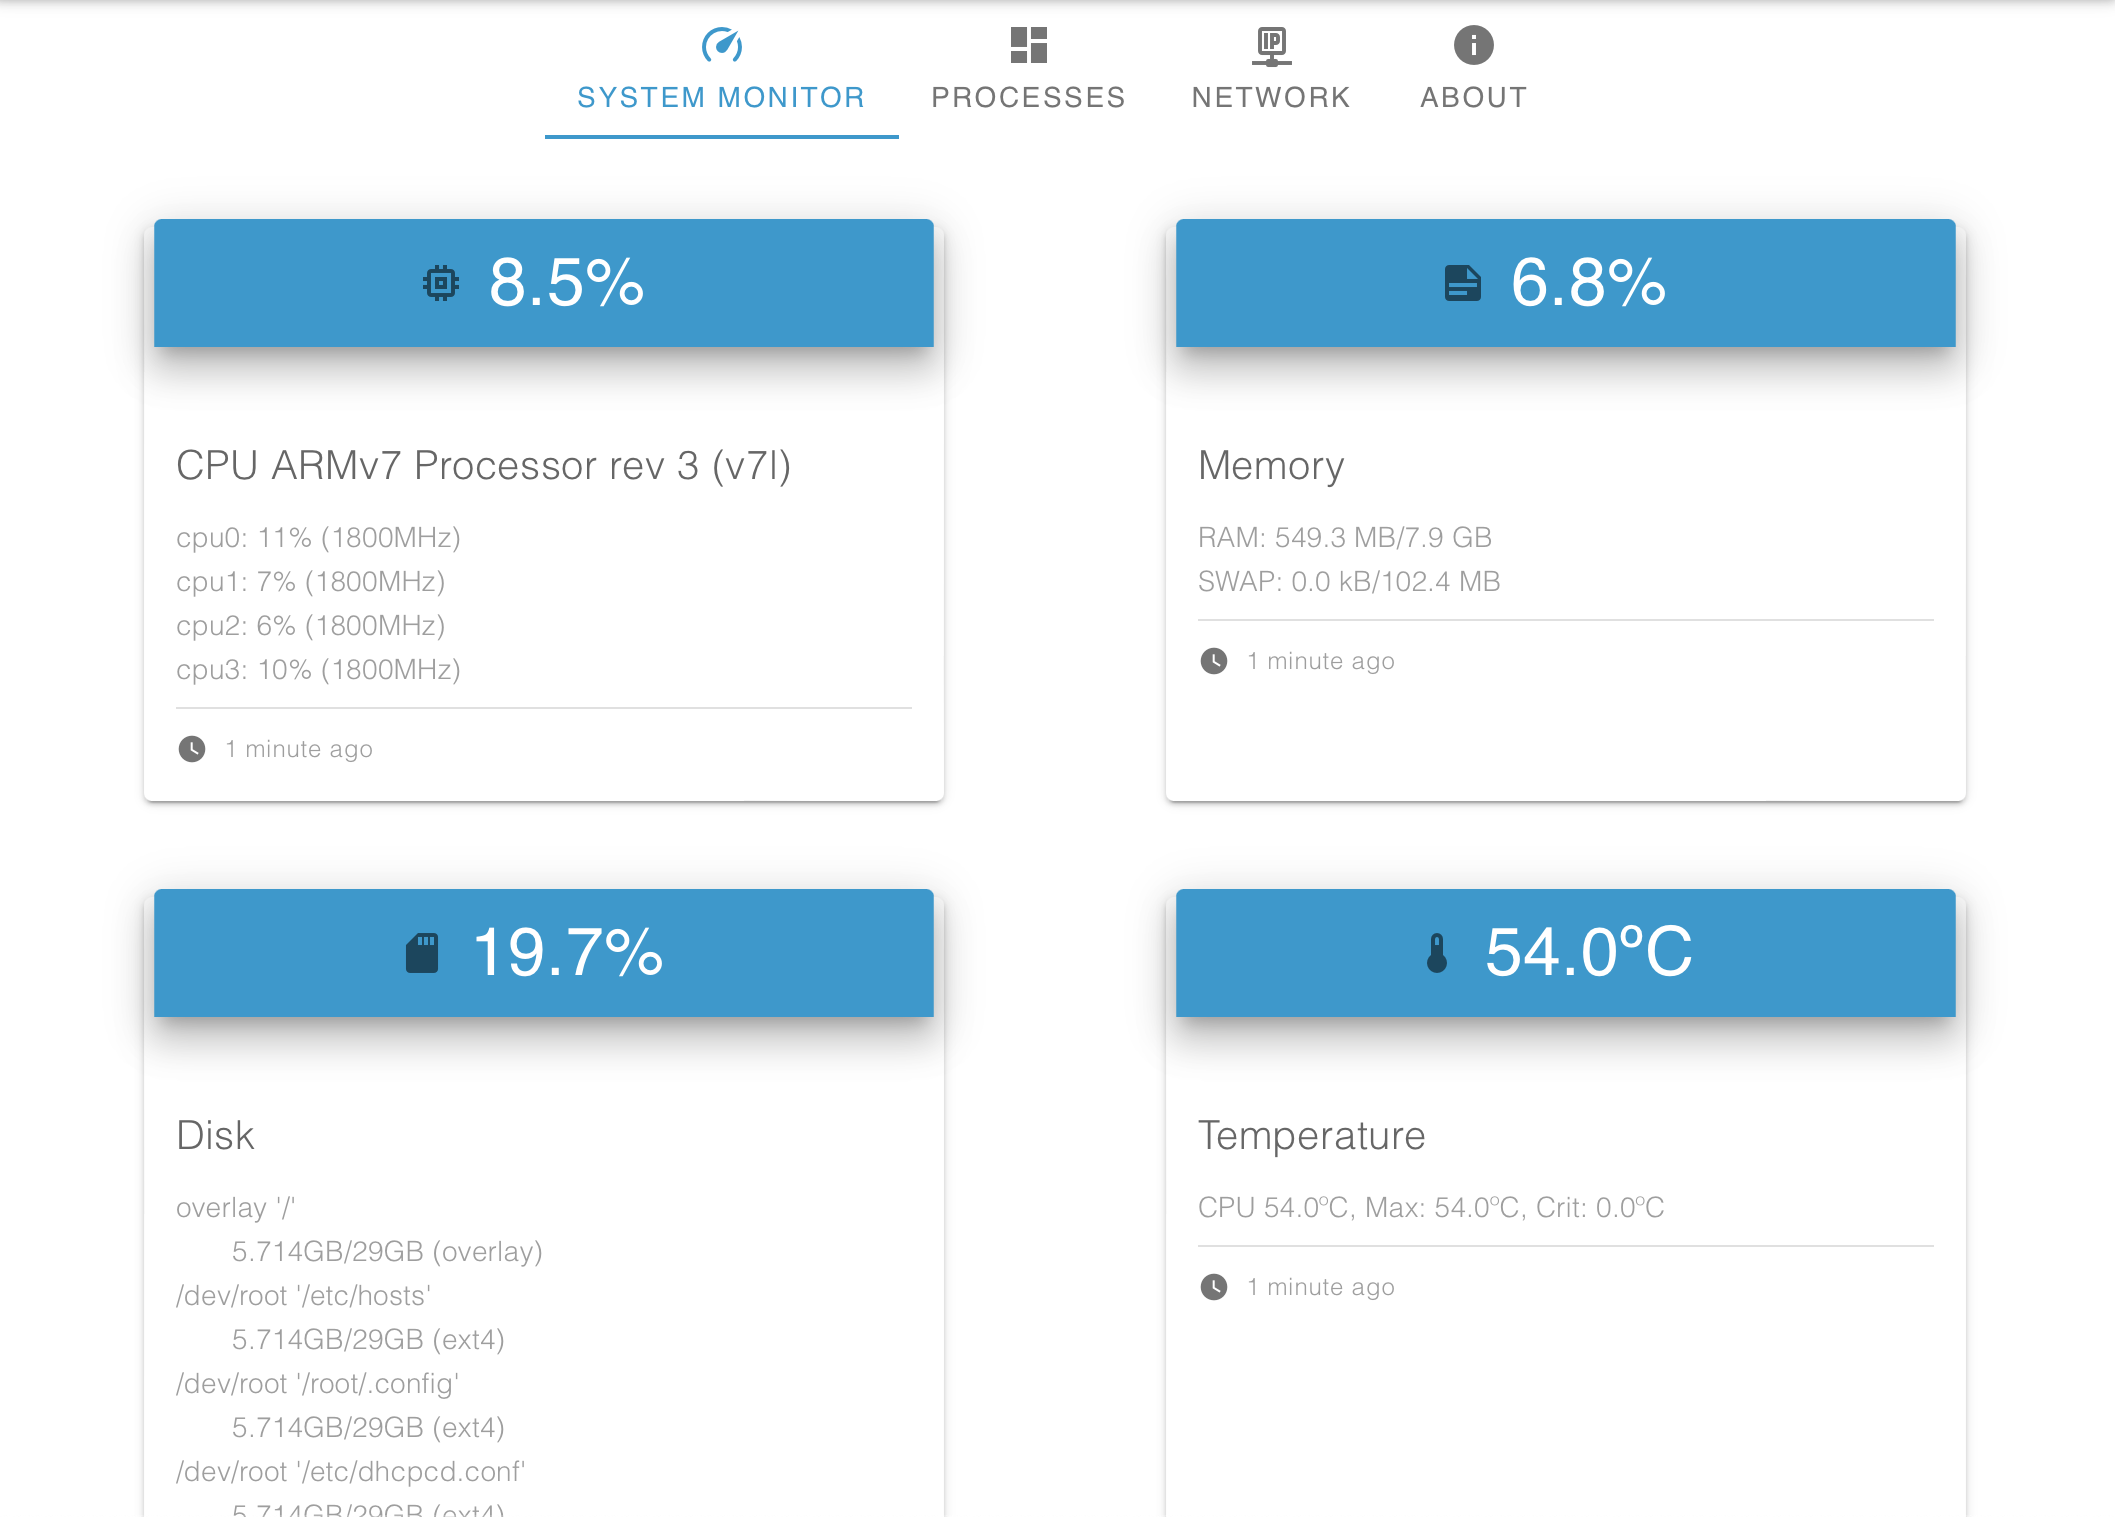2115x1517 pixels.
Task: Switch to the Processes tab
Action: pos(1027,96)
